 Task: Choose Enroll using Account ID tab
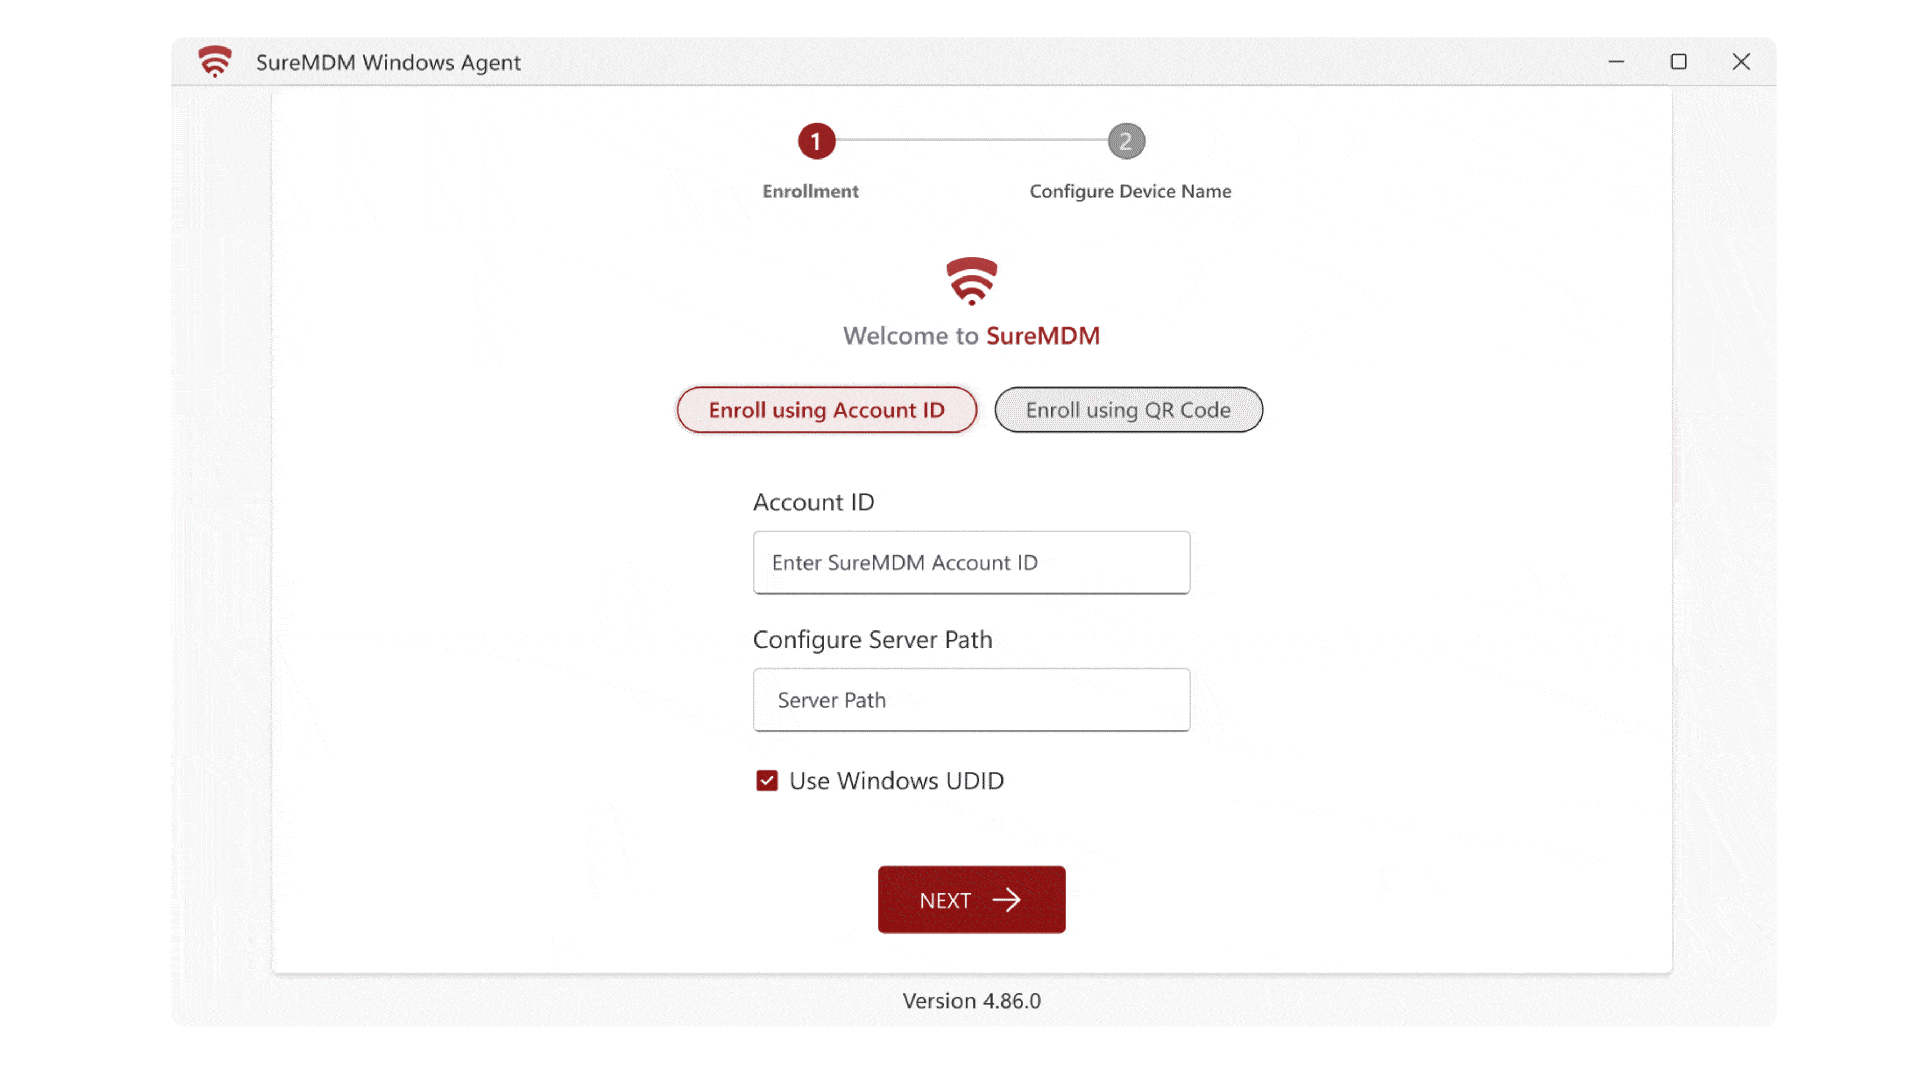827,410
